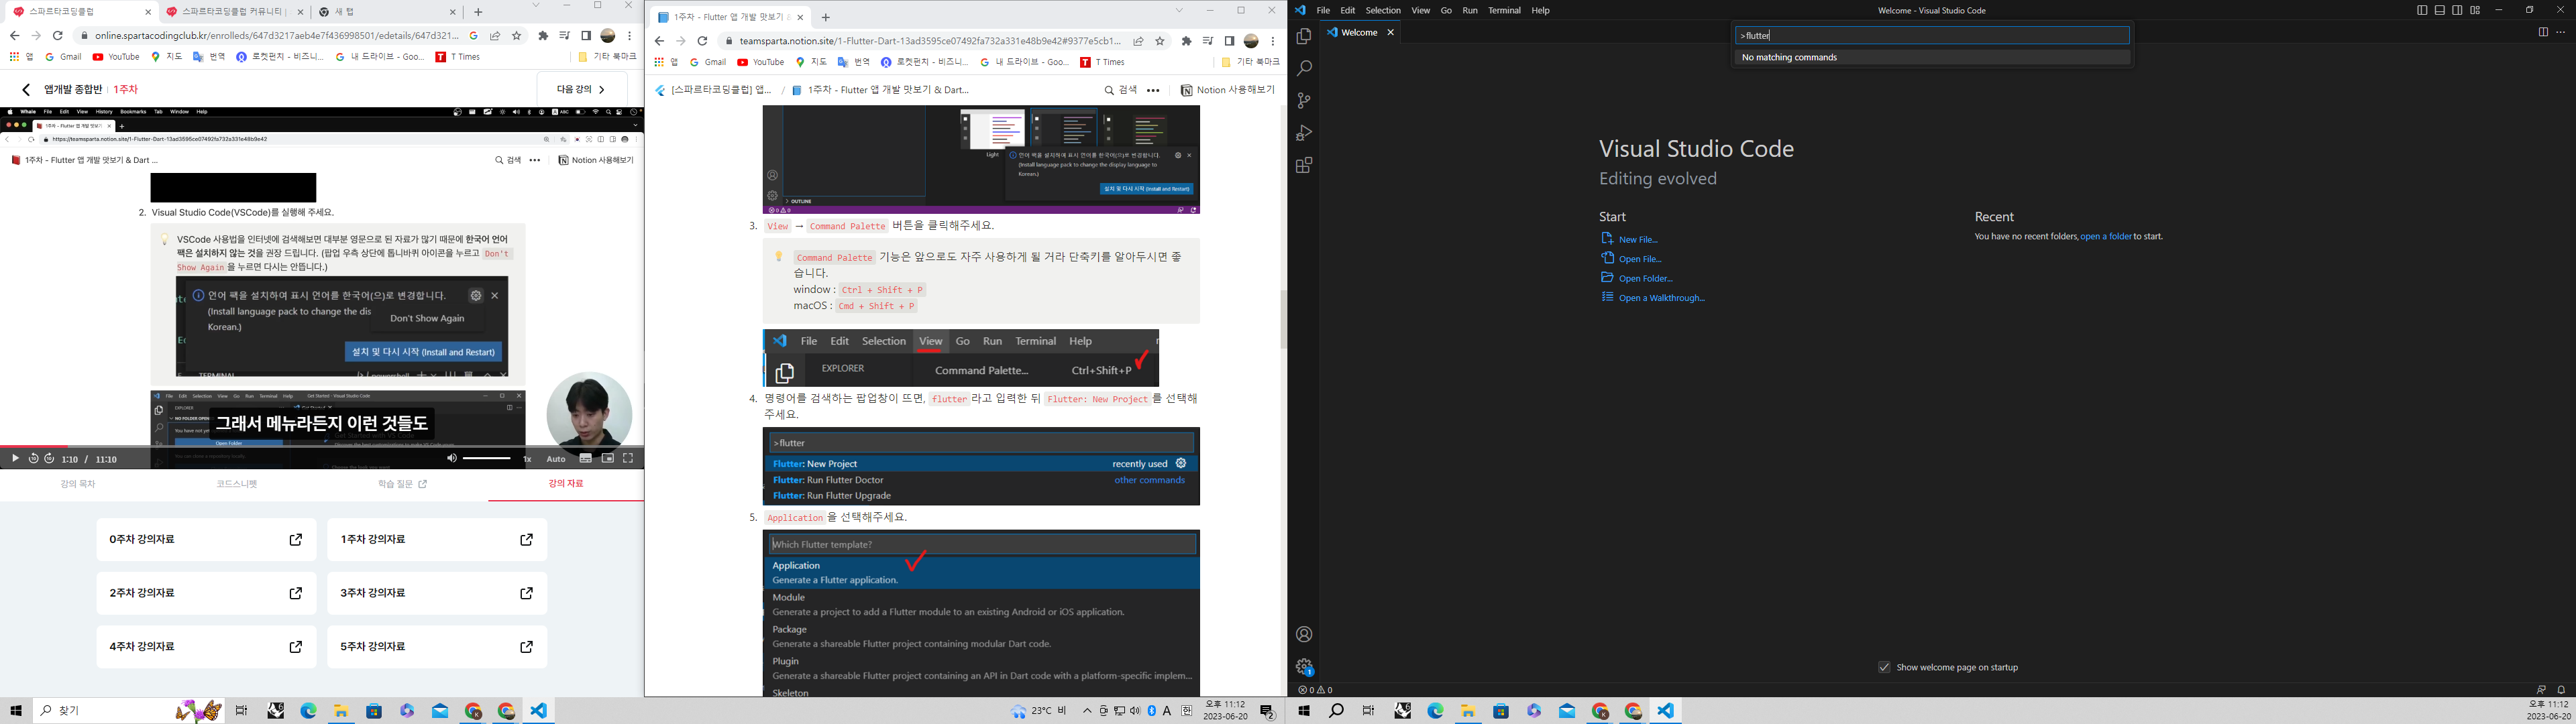Open the Auto video quality selector

tap(556, 459)
